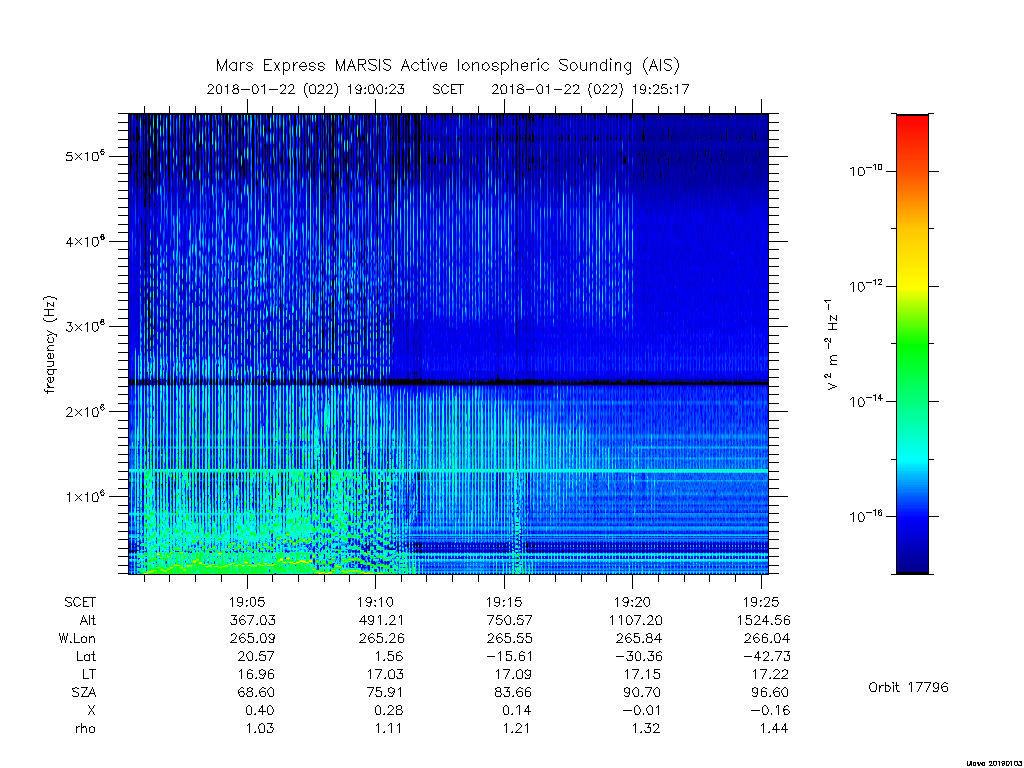
Task: Click the SZA value 75.91
Action: click(x=384, y=692)
